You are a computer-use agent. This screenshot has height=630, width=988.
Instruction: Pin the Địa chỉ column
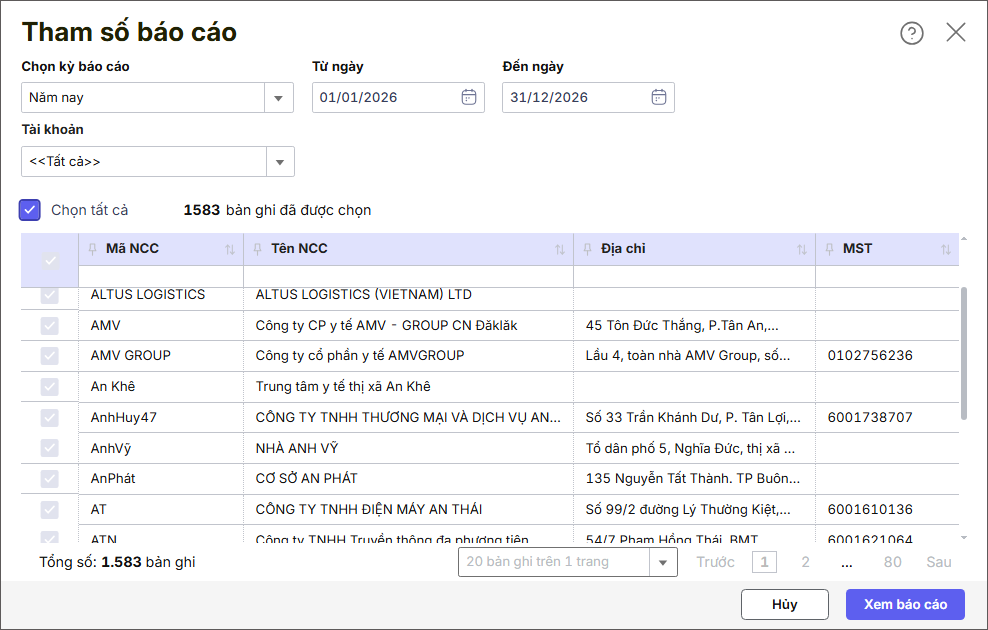click(587, 249)
